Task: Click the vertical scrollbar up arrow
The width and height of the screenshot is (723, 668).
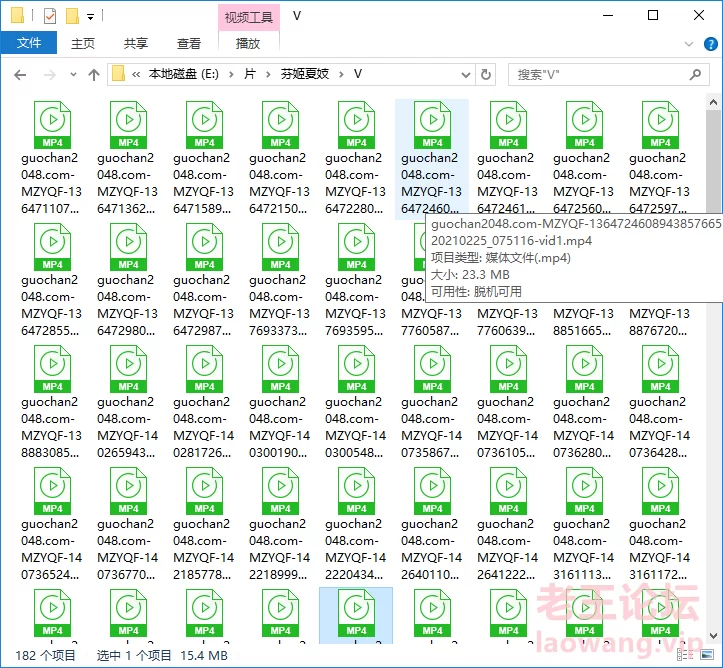Action: (713, 102)
